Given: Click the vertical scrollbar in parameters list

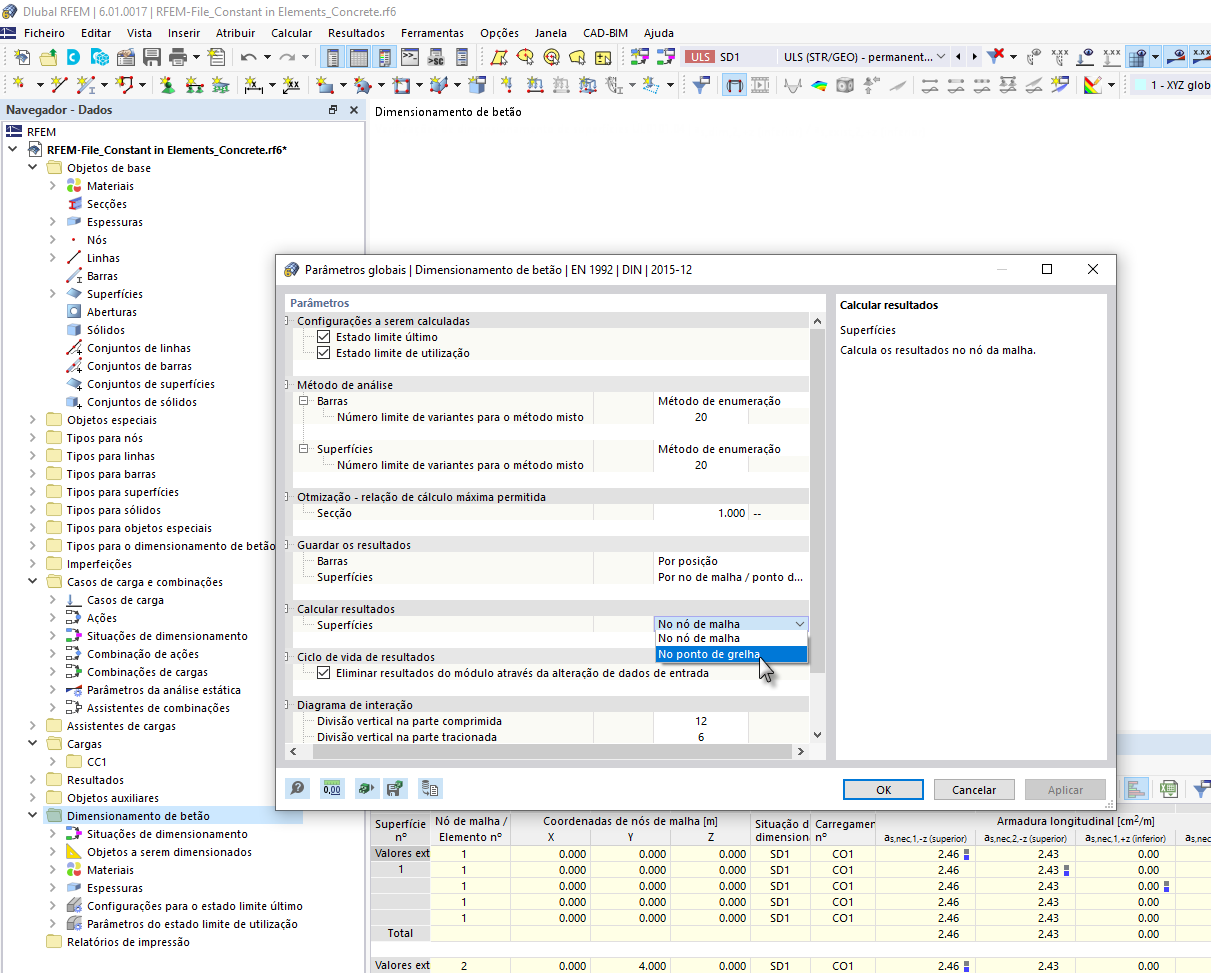Looking at the screenshot, I should (817, 500).
